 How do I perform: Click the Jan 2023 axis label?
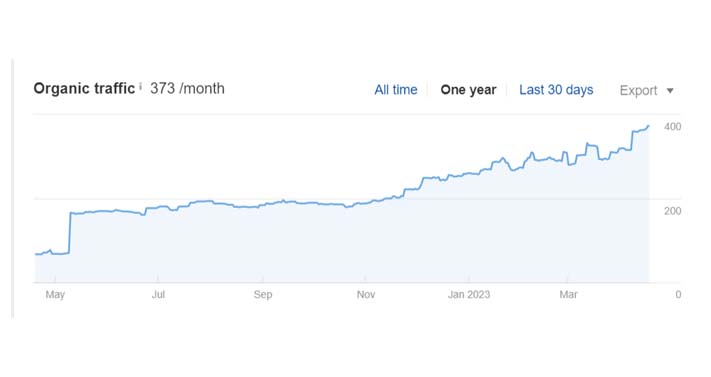[x=469, y=294]
